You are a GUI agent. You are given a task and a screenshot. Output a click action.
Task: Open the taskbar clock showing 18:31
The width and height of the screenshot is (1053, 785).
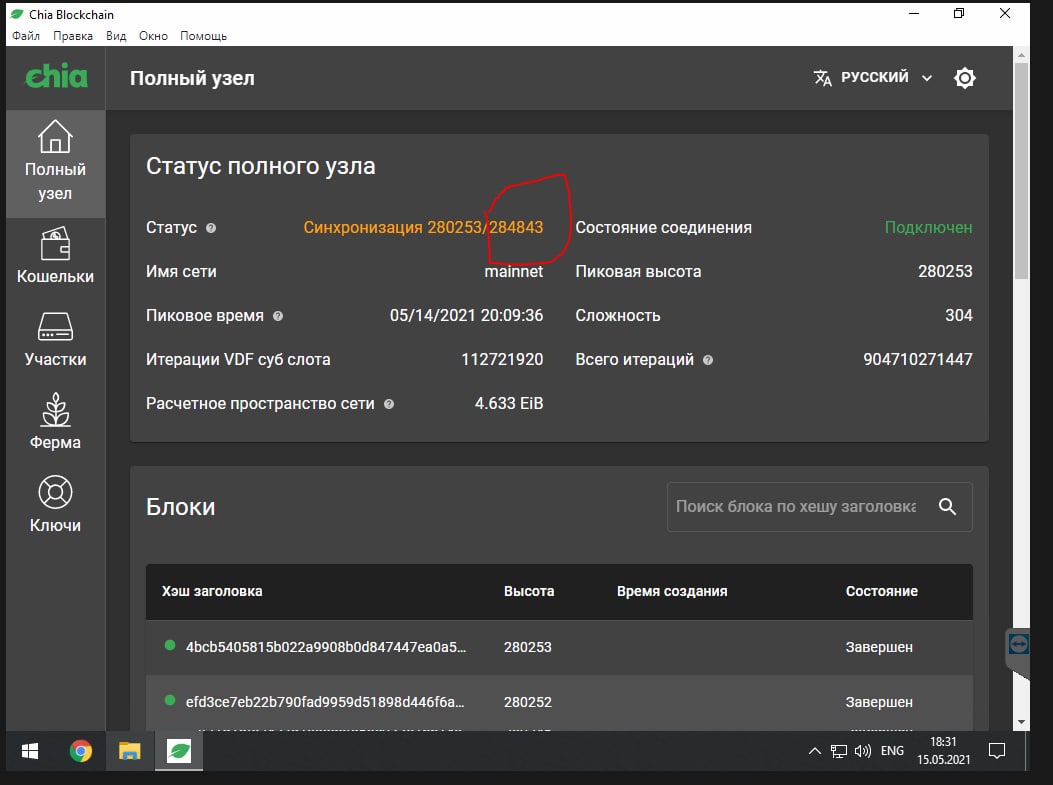pyautogui.click(x=944, y=751)
